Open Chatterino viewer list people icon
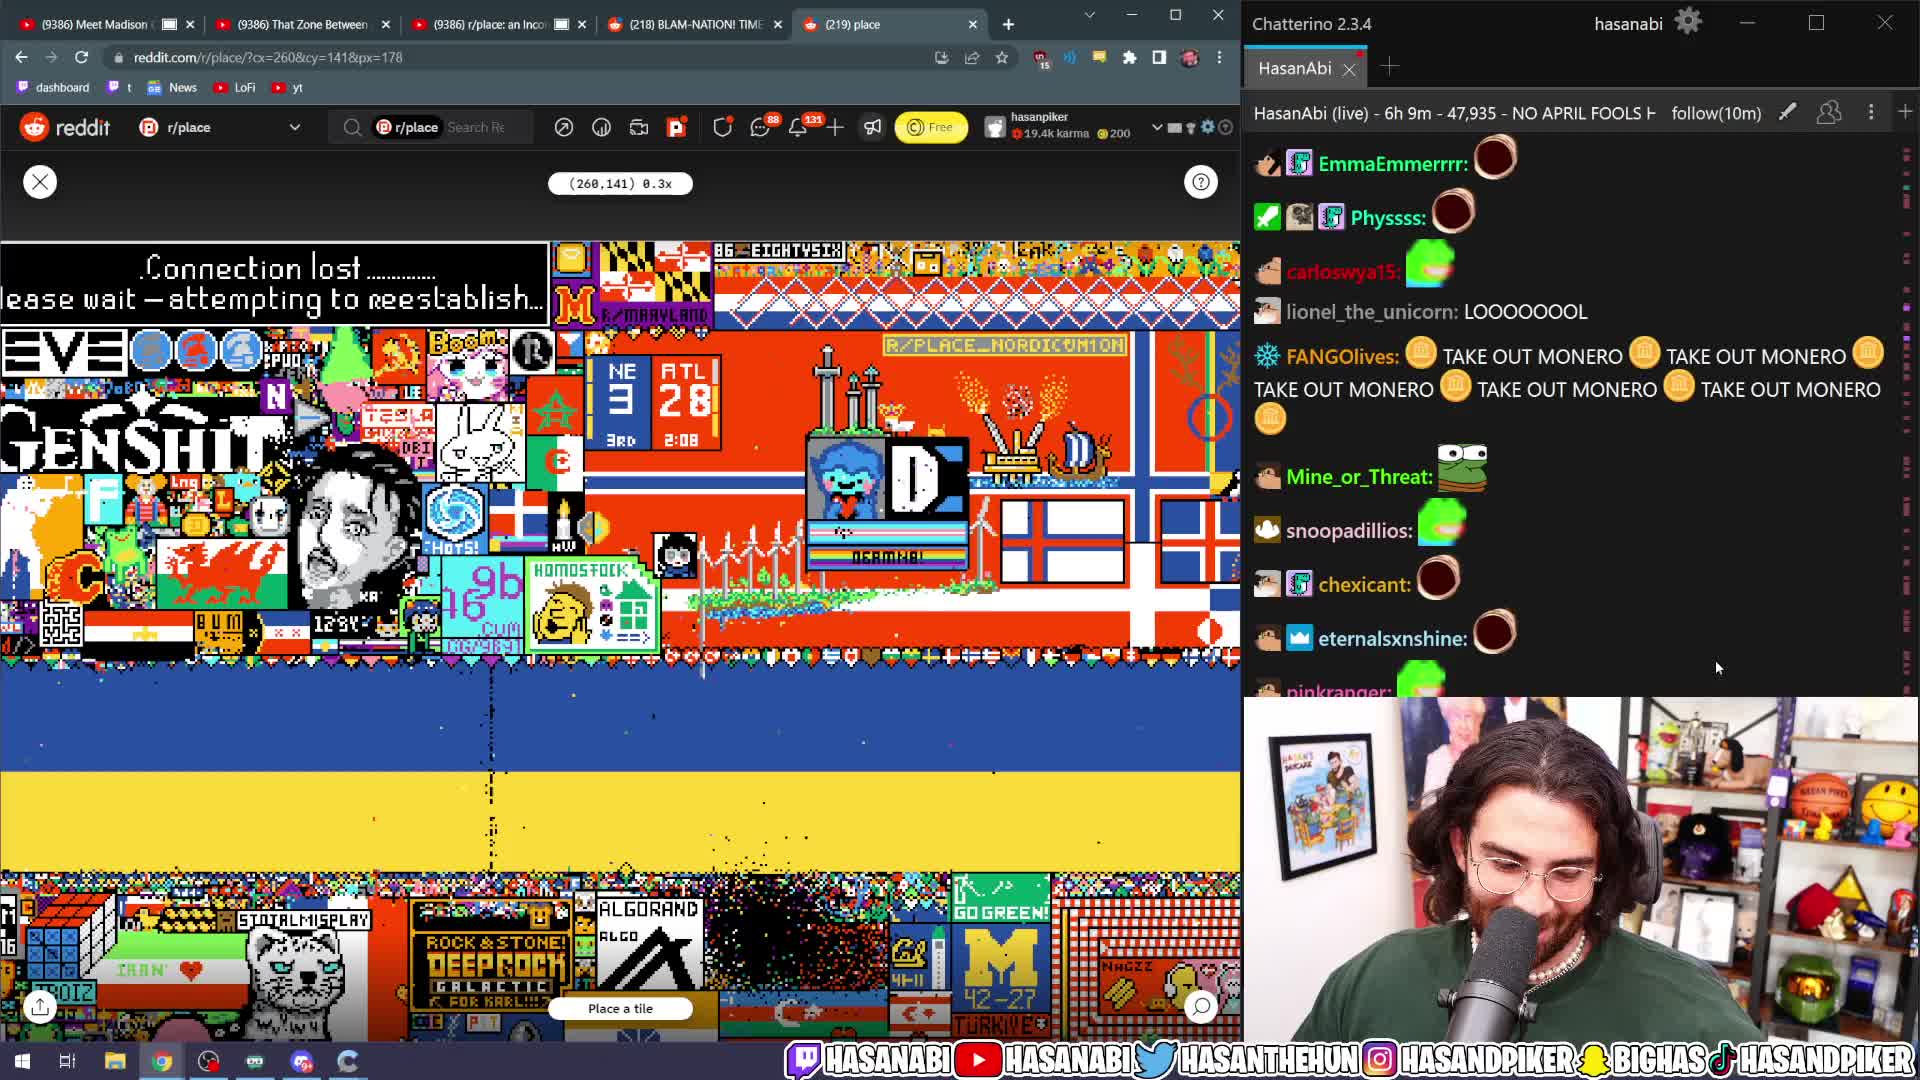This screenshot has width=1920, height=1080. coord(1829,113)
